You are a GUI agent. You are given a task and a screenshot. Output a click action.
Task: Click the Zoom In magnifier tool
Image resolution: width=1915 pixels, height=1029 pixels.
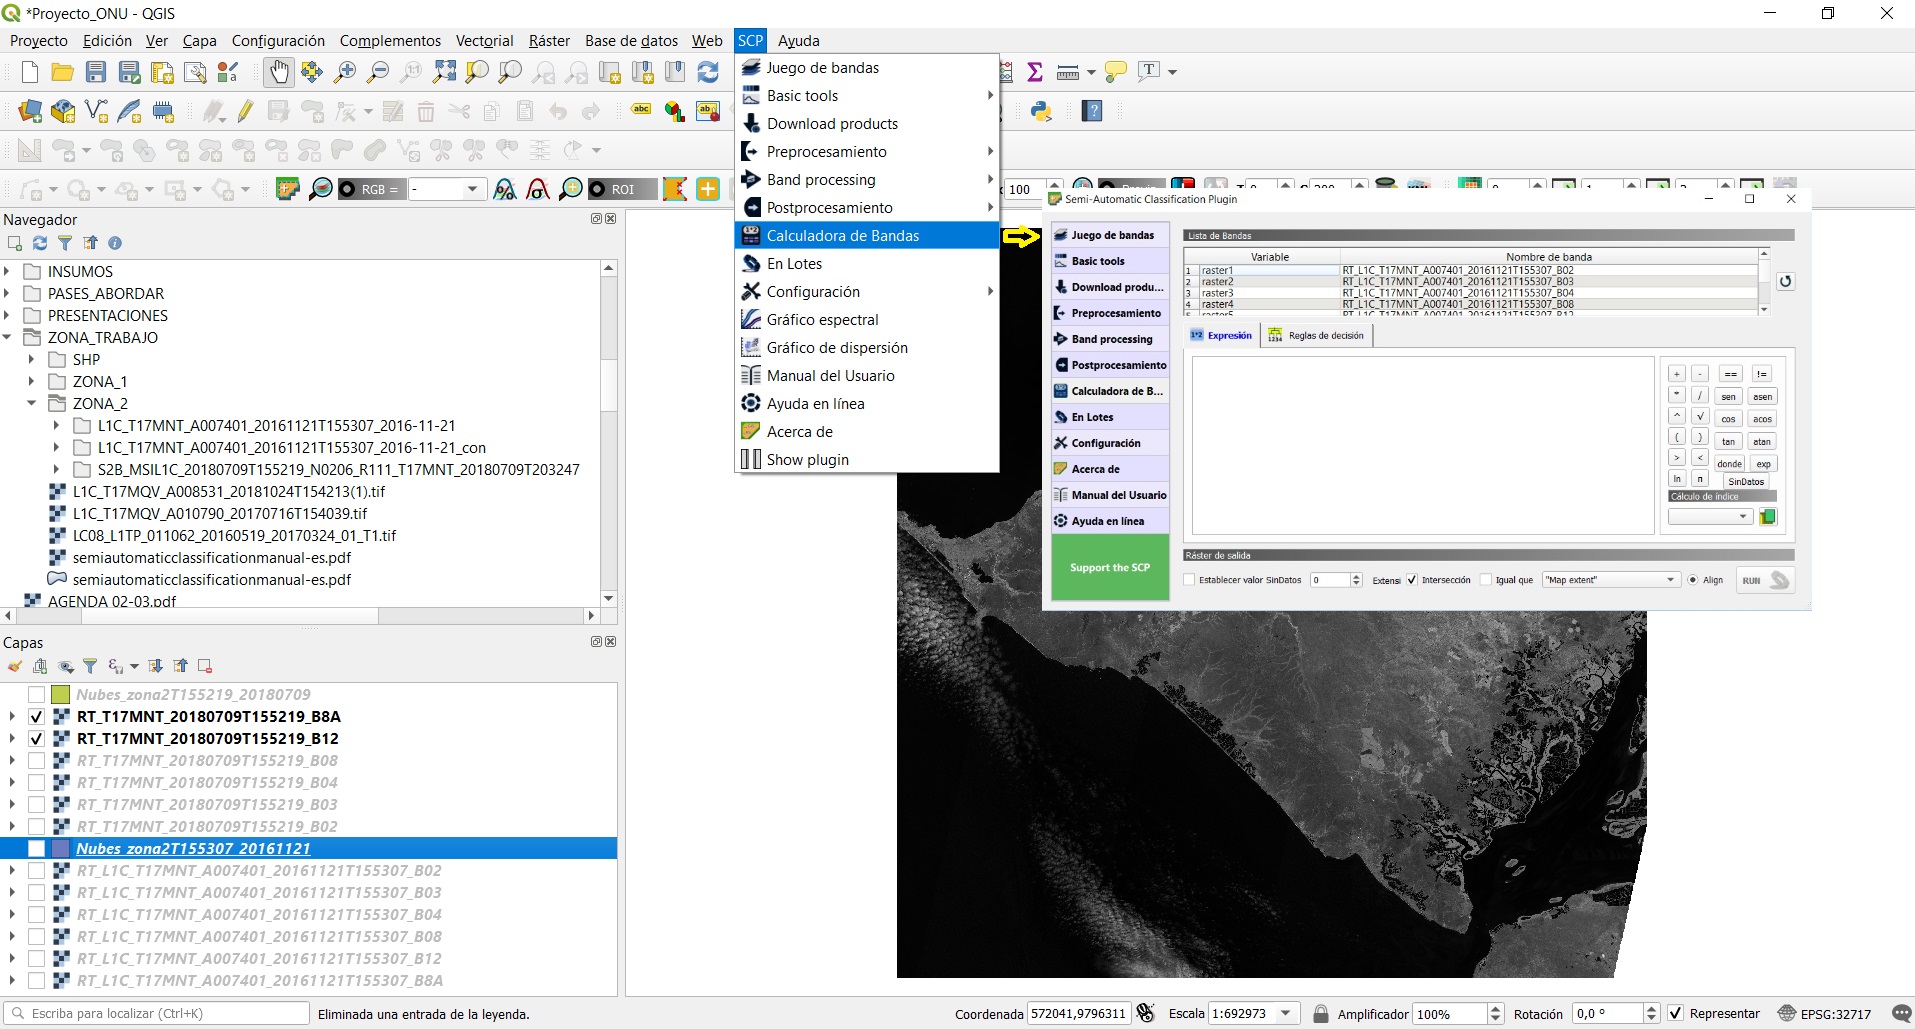pos(345,72)
